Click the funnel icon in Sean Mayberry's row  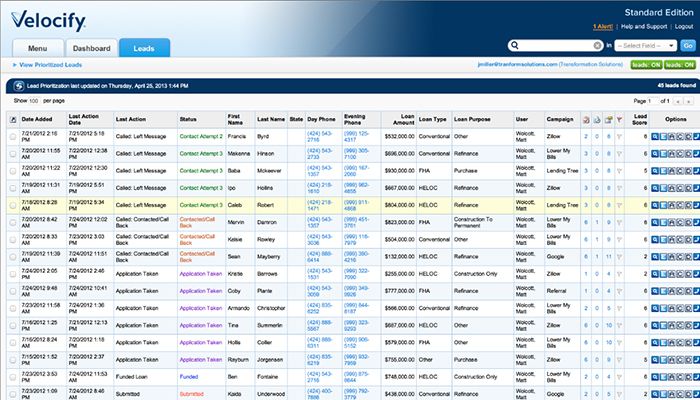tap(619, 257)
